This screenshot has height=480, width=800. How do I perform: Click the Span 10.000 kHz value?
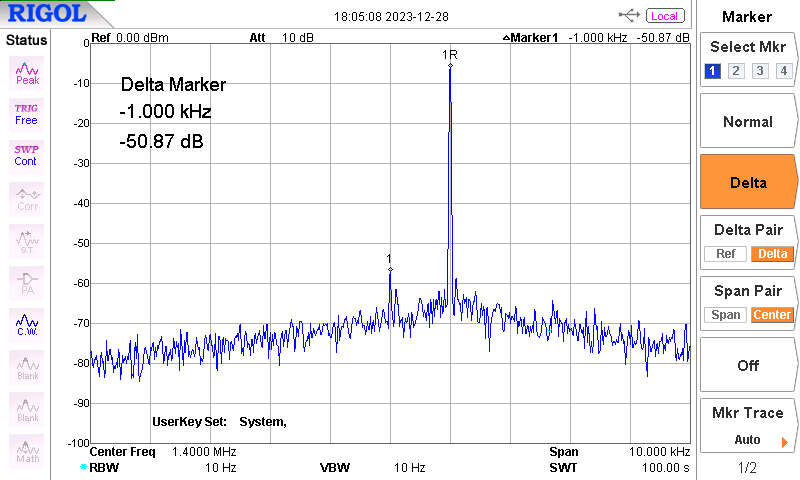[659, 452]
